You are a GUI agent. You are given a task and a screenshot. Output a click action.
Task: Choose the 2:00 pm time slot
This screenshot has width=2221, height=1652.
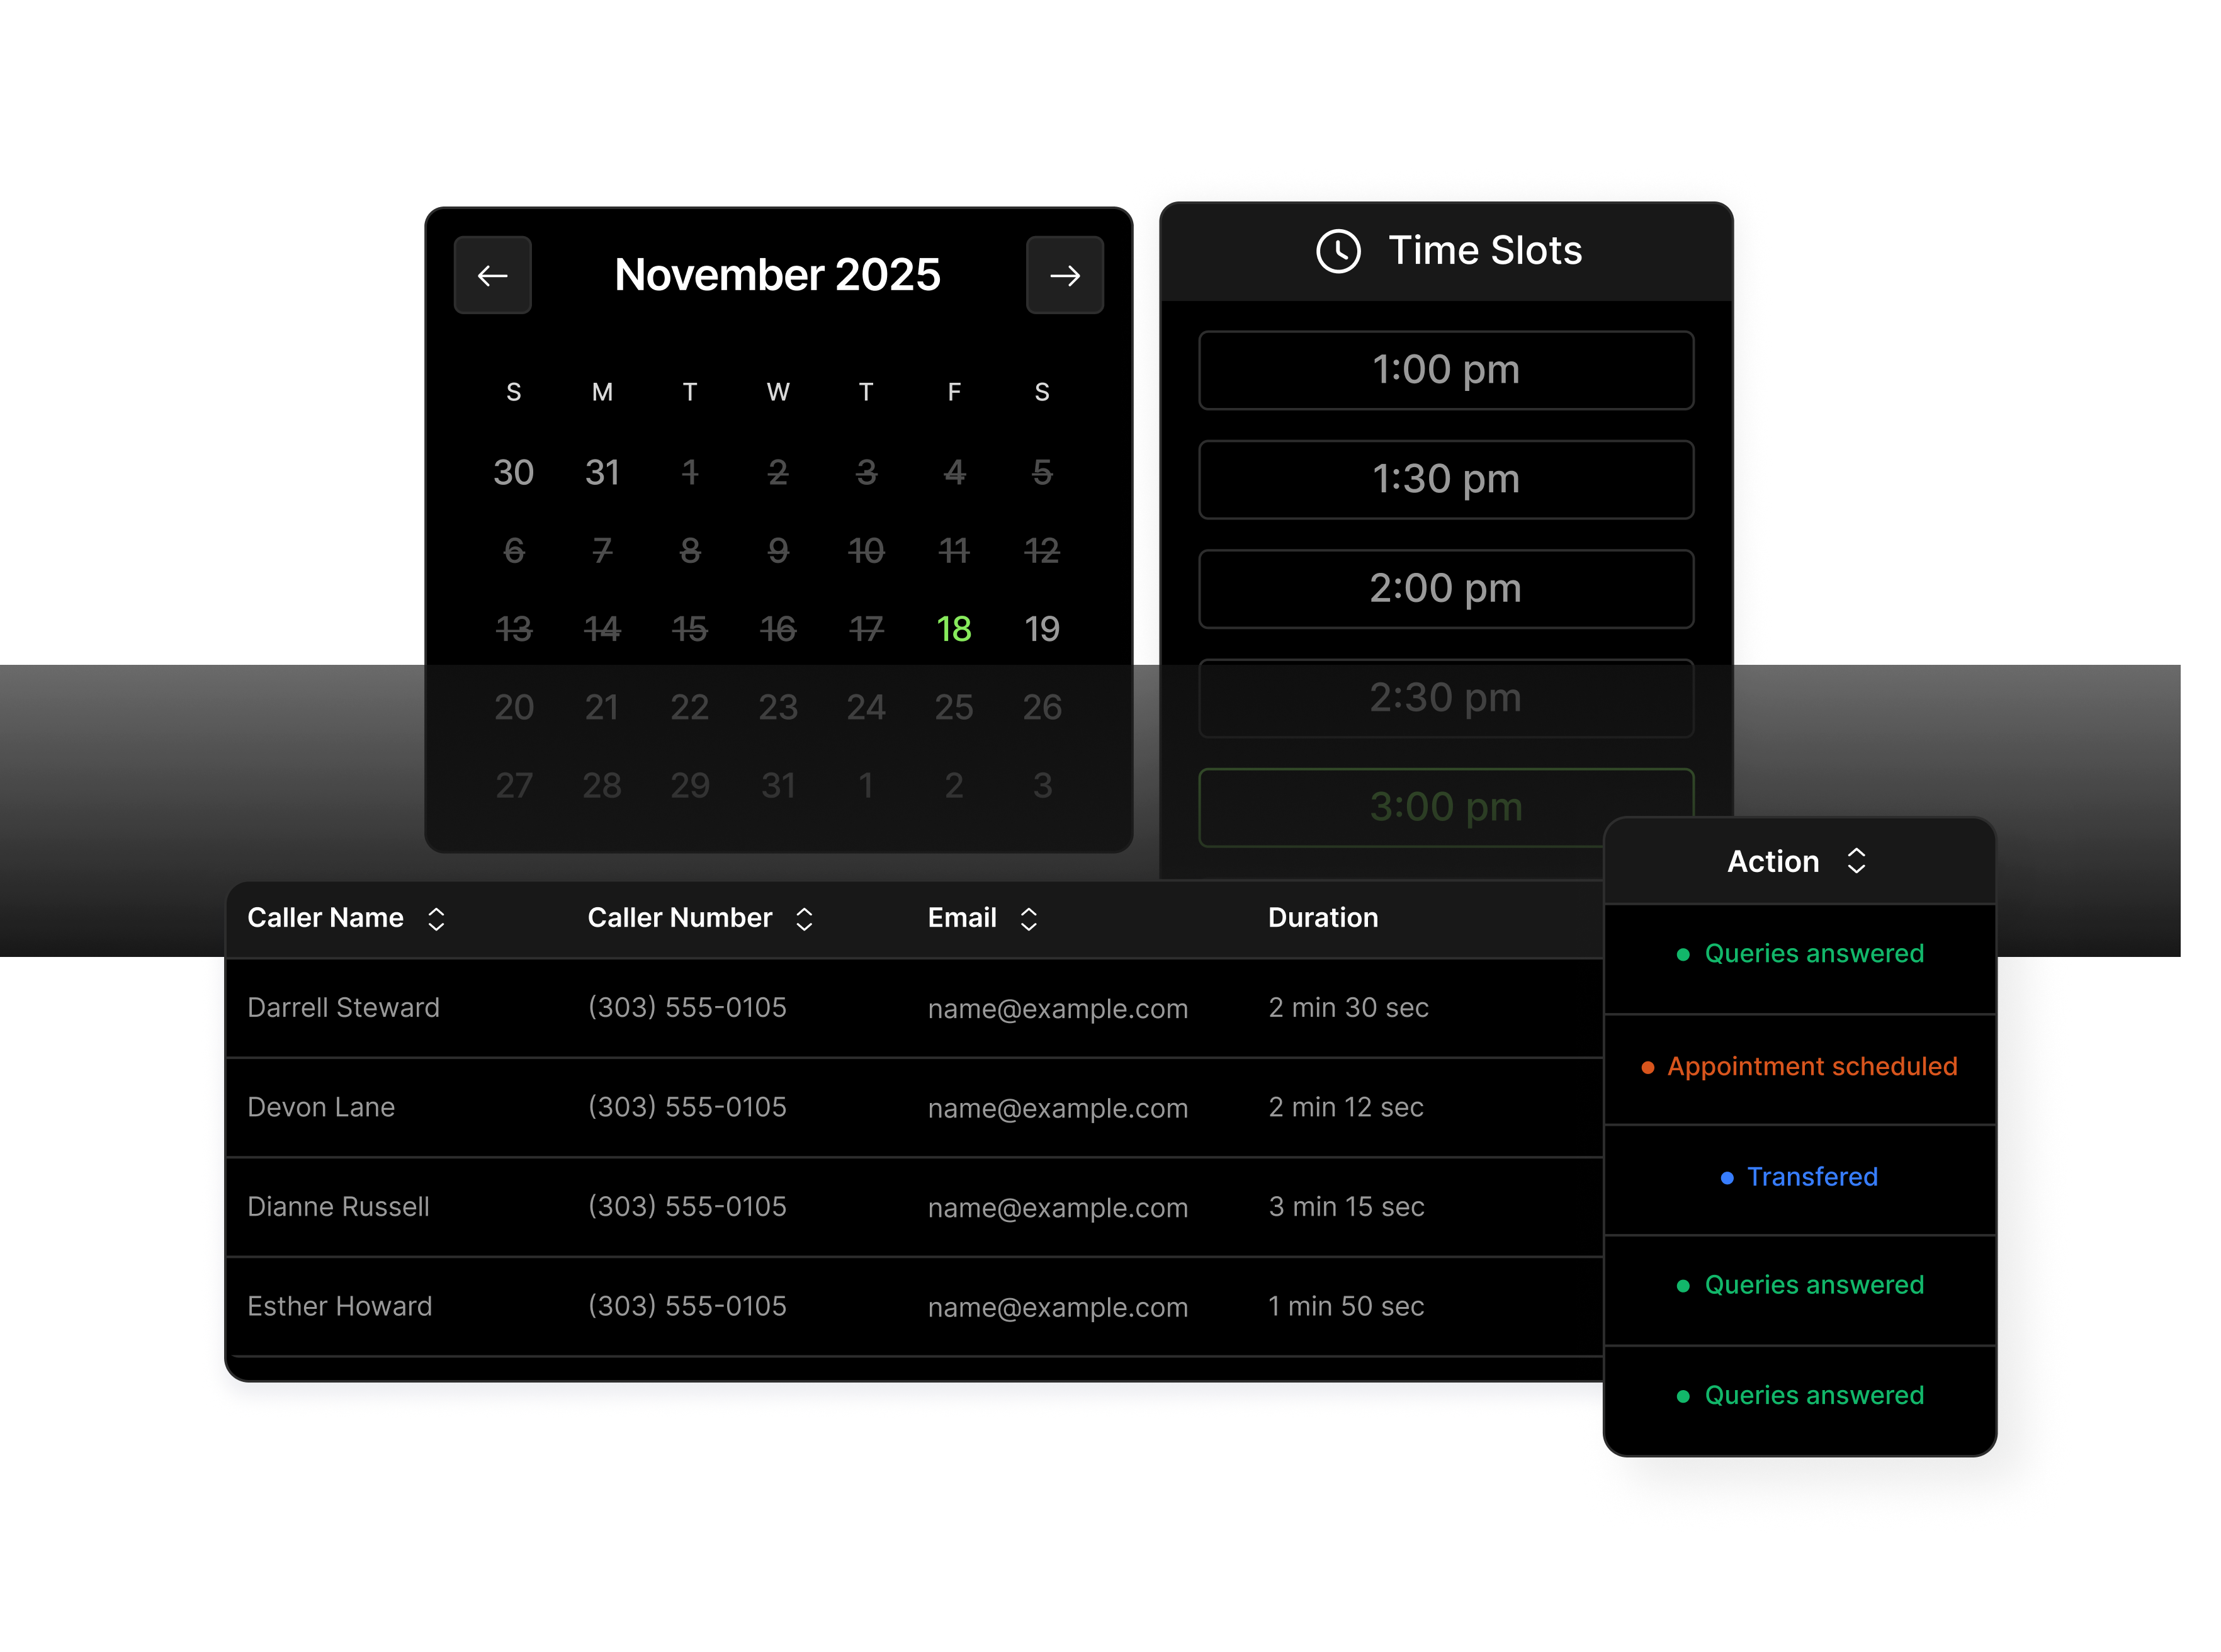pyautogui.click(x=1445, y=588)
